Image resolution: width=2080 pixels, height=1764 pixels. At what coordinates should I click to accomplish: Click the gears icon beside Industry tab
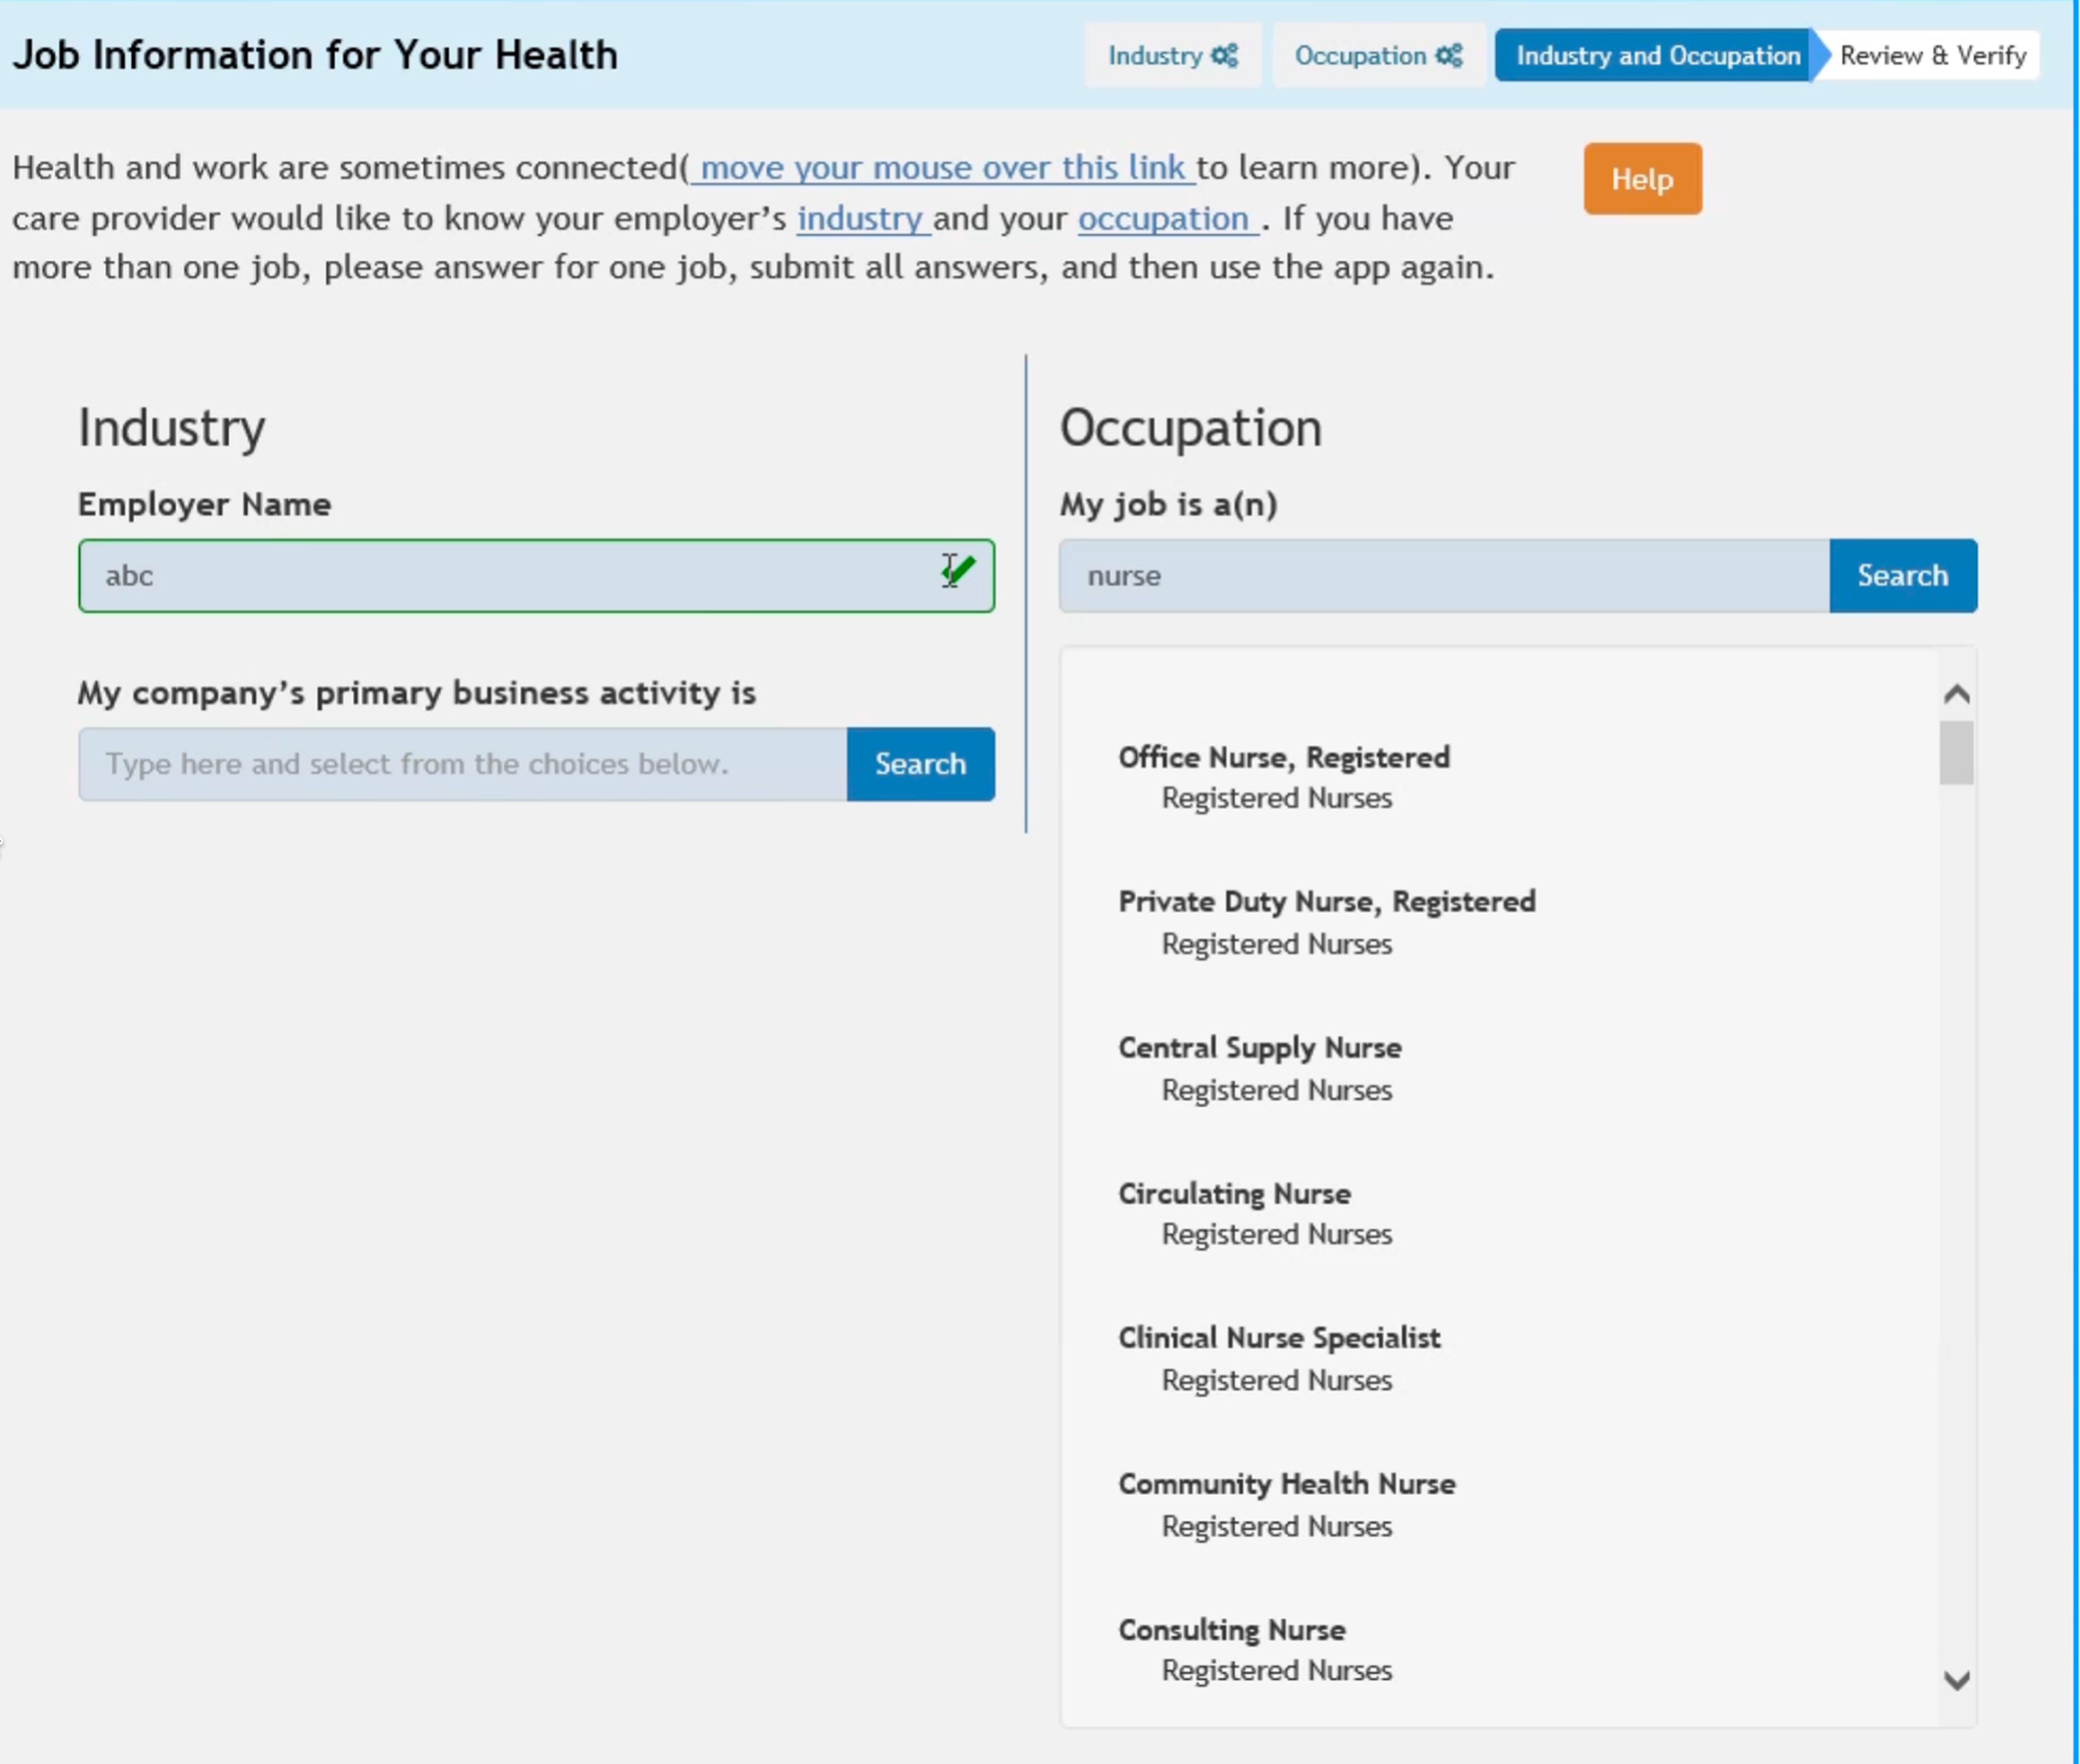(1225, 55)
